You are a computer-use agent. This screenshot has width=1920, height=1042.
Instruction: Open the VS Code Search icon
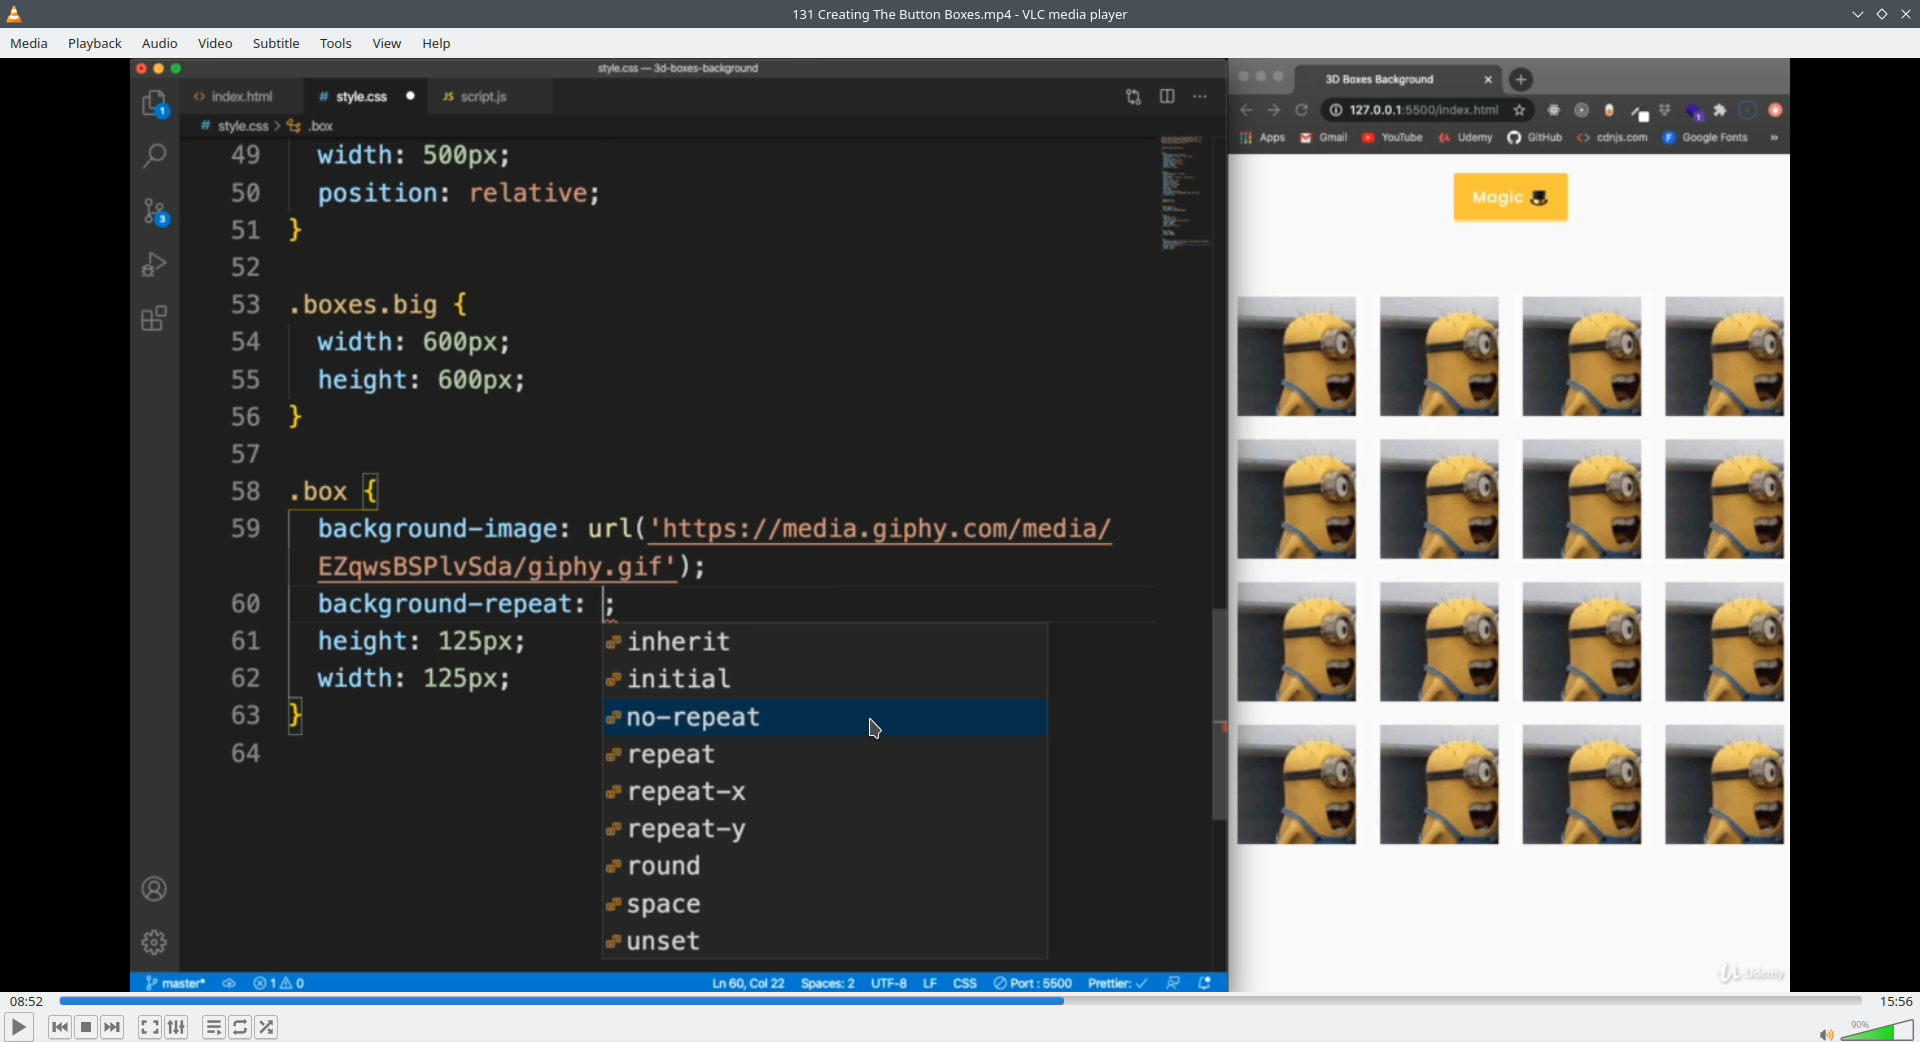154,156
